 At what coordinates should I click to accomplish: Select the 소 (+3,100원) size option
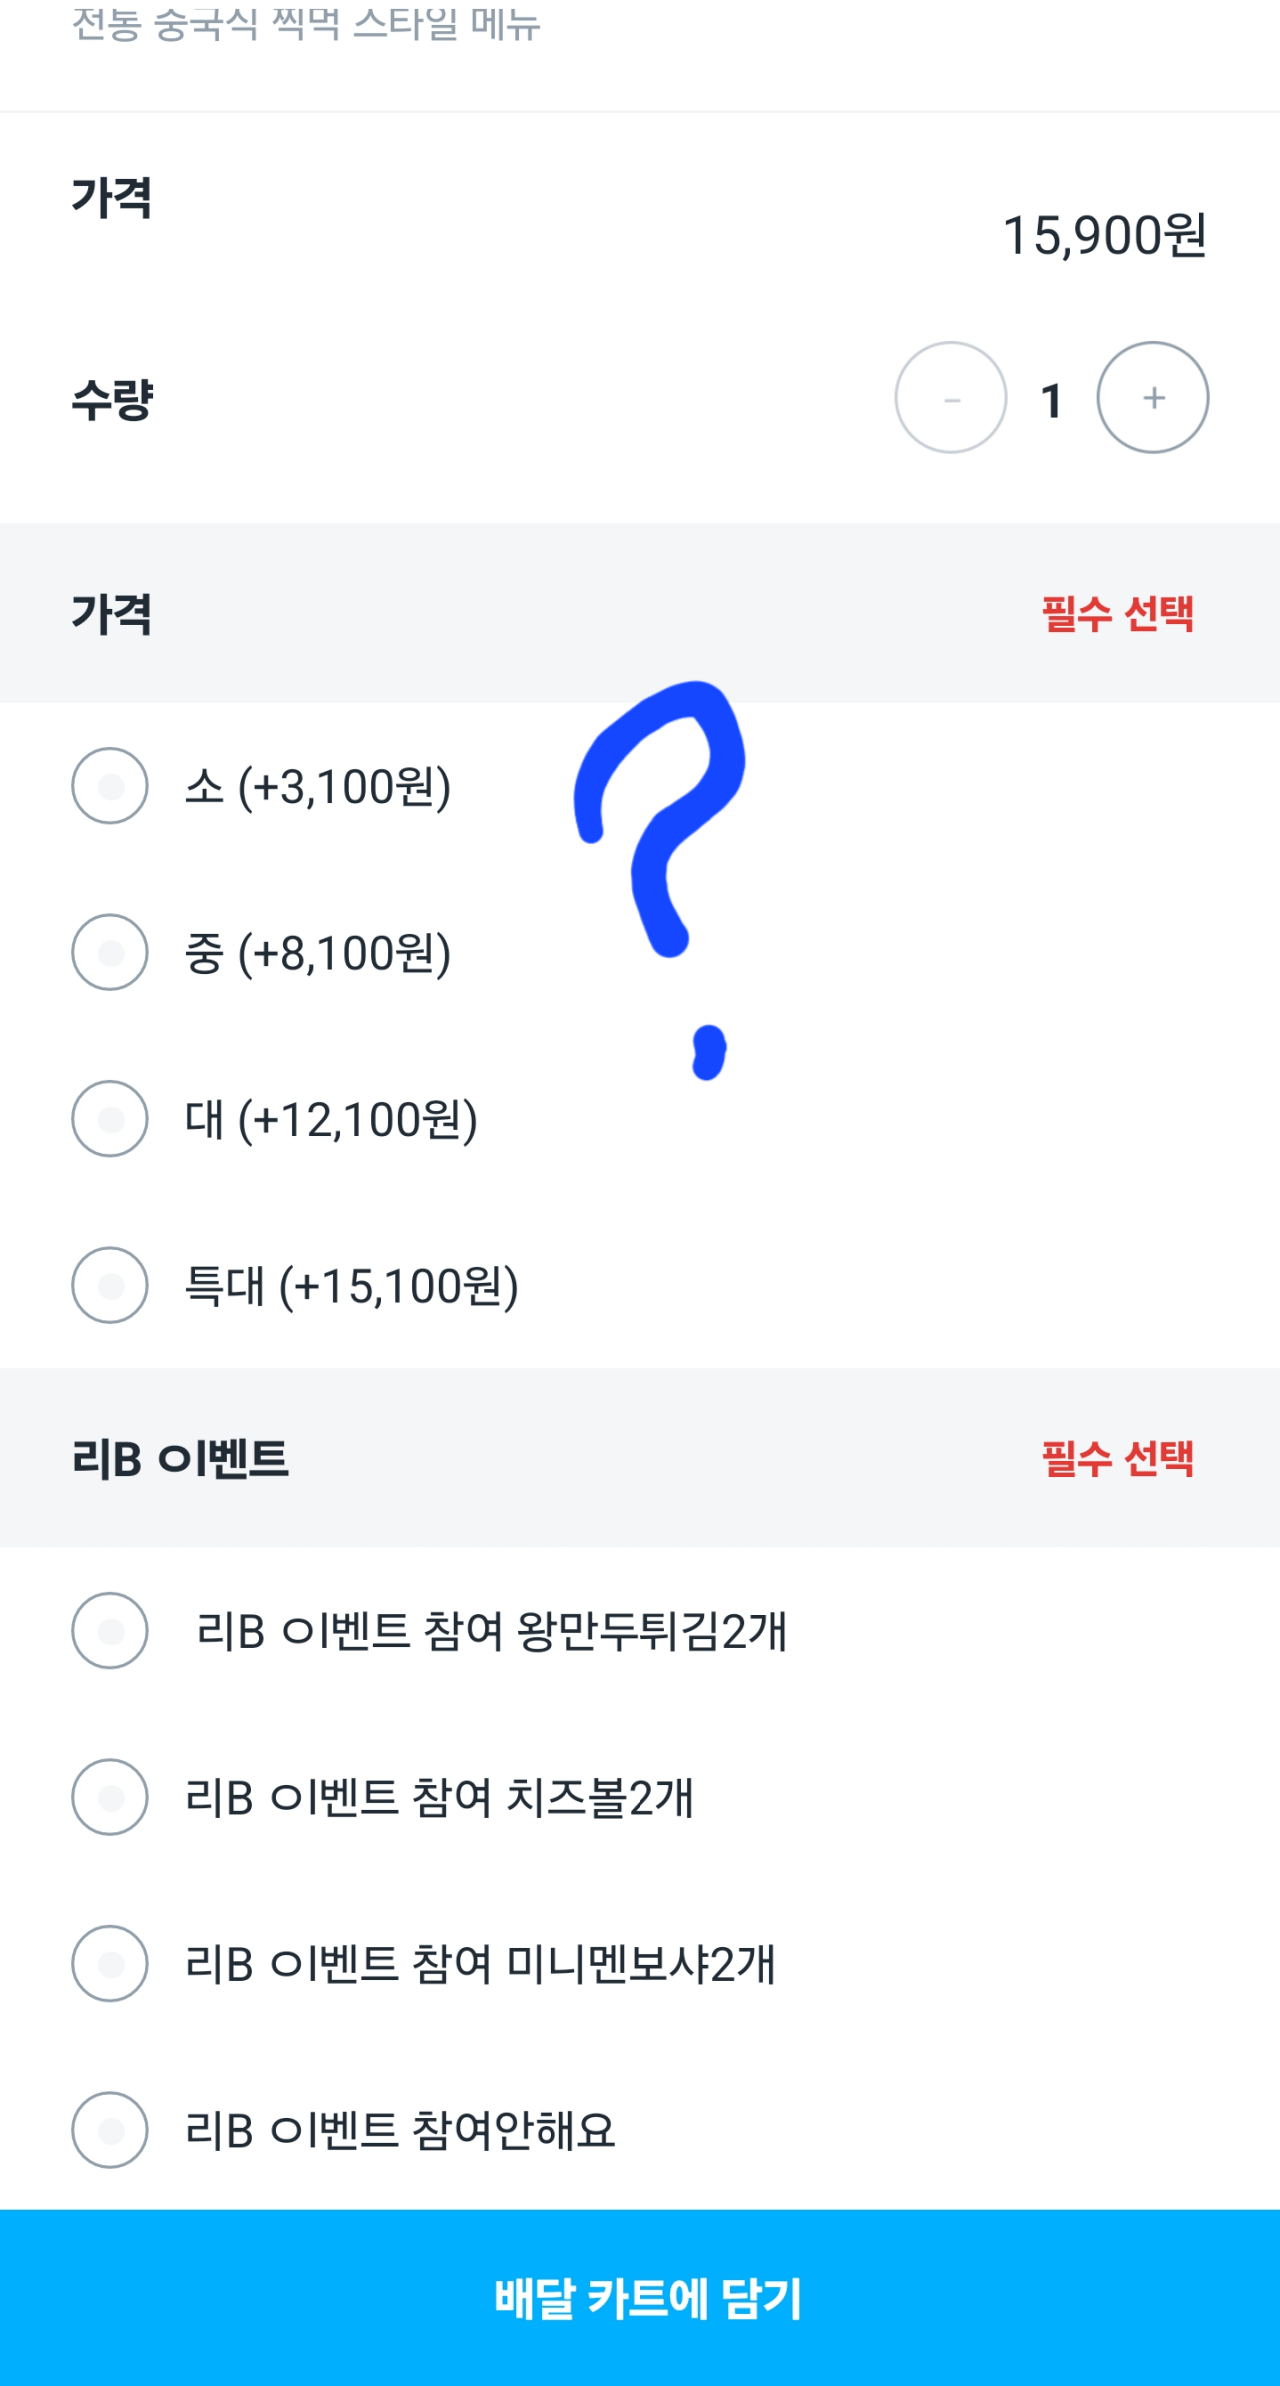tap(110, 786)
